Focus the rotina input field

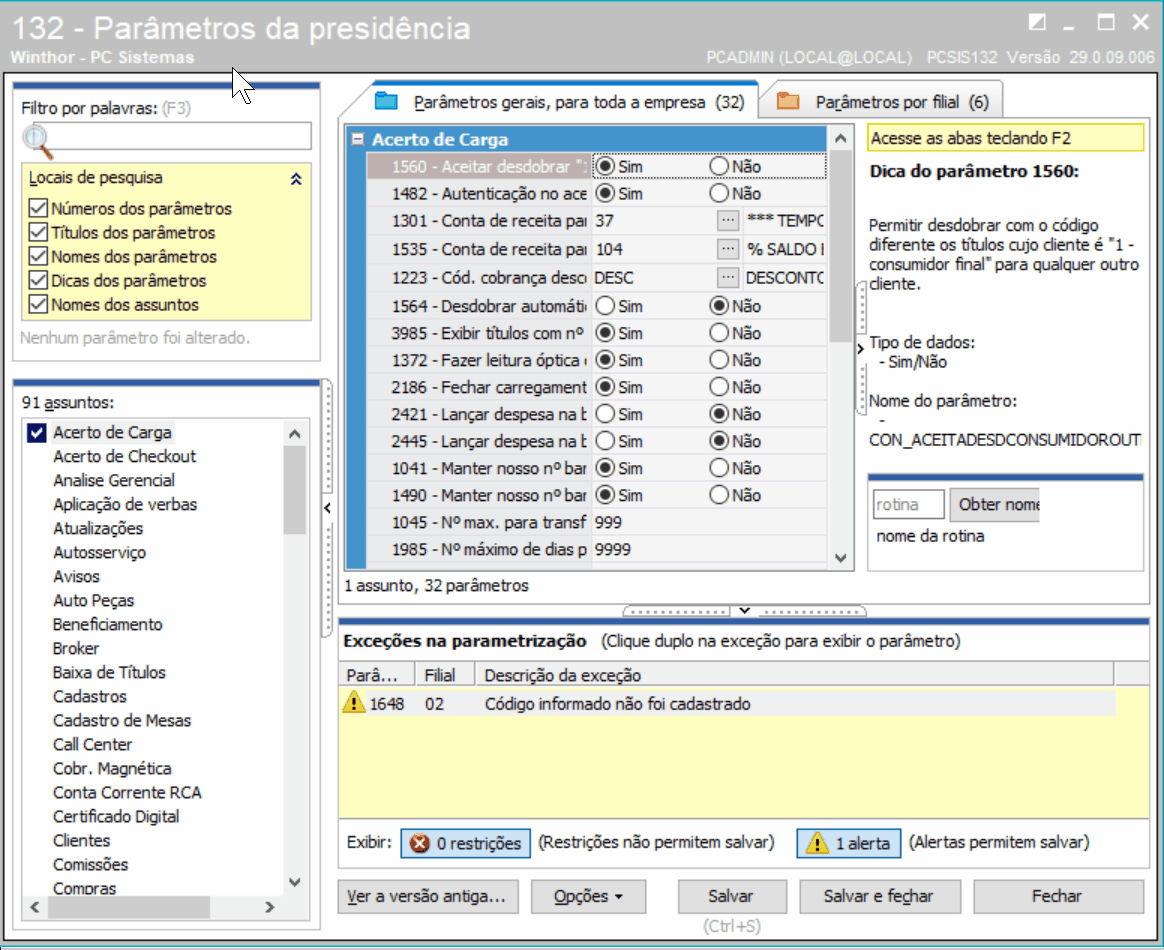tap(909, 505)
